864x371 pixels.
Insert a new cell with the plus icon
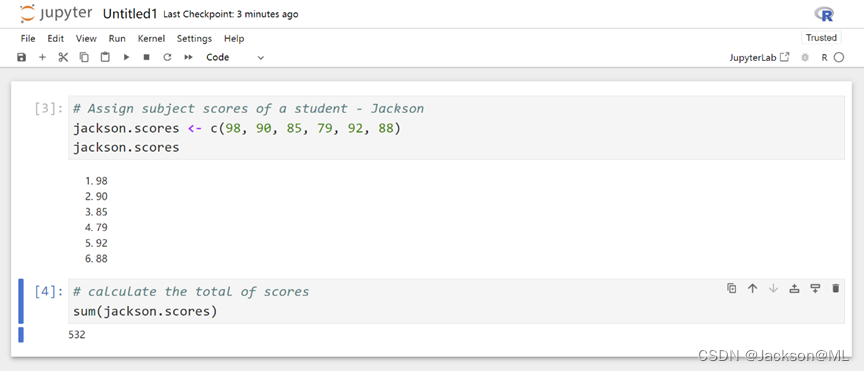click(42, 57)
